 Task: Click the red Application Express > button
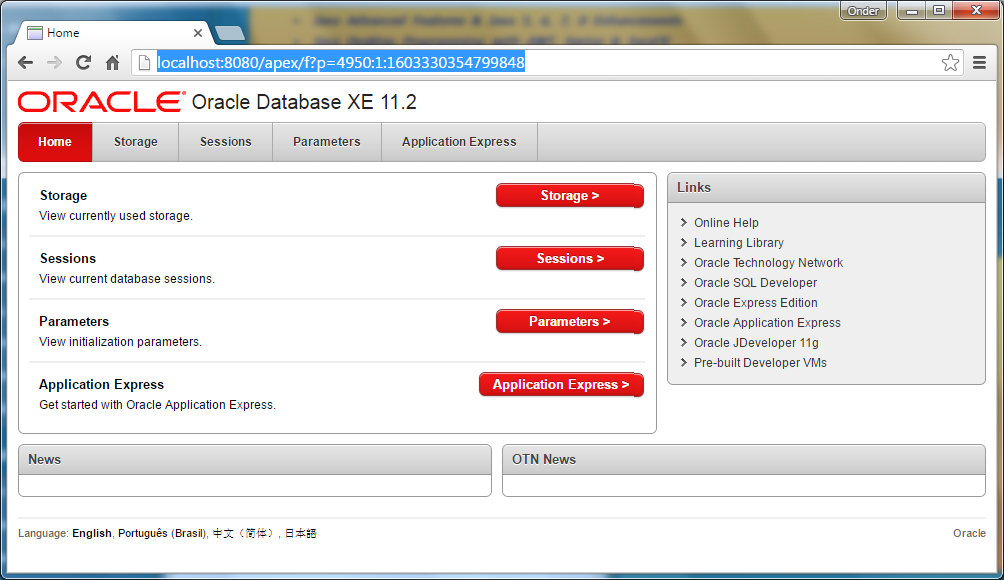pyautogui.click(x=561, y=385)
